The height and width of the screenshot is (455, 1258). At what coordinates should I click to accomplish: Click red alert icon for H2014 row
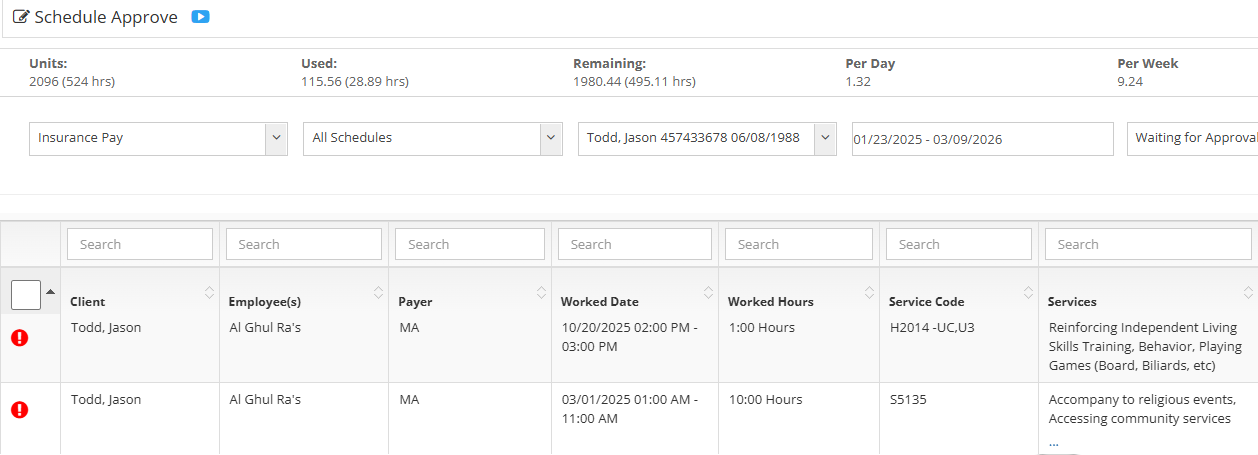(20, 337)
